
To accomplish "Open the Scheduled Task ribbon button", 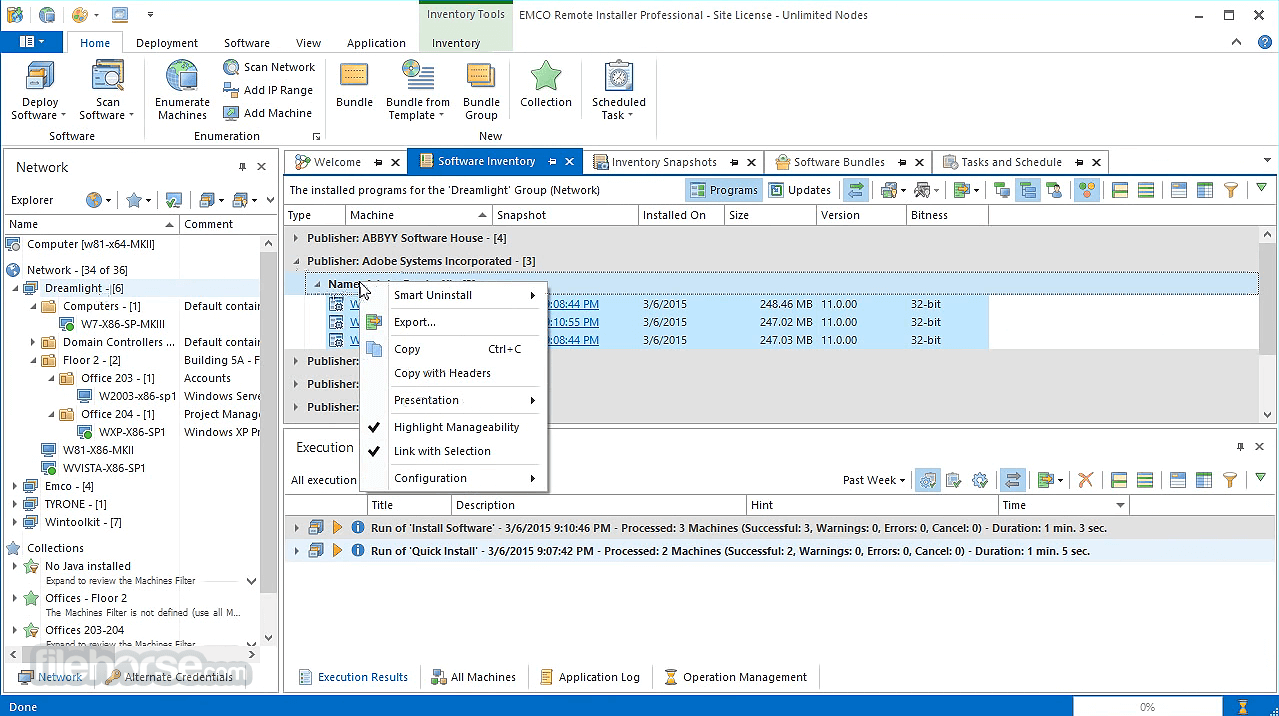I will tap(619, 90).
